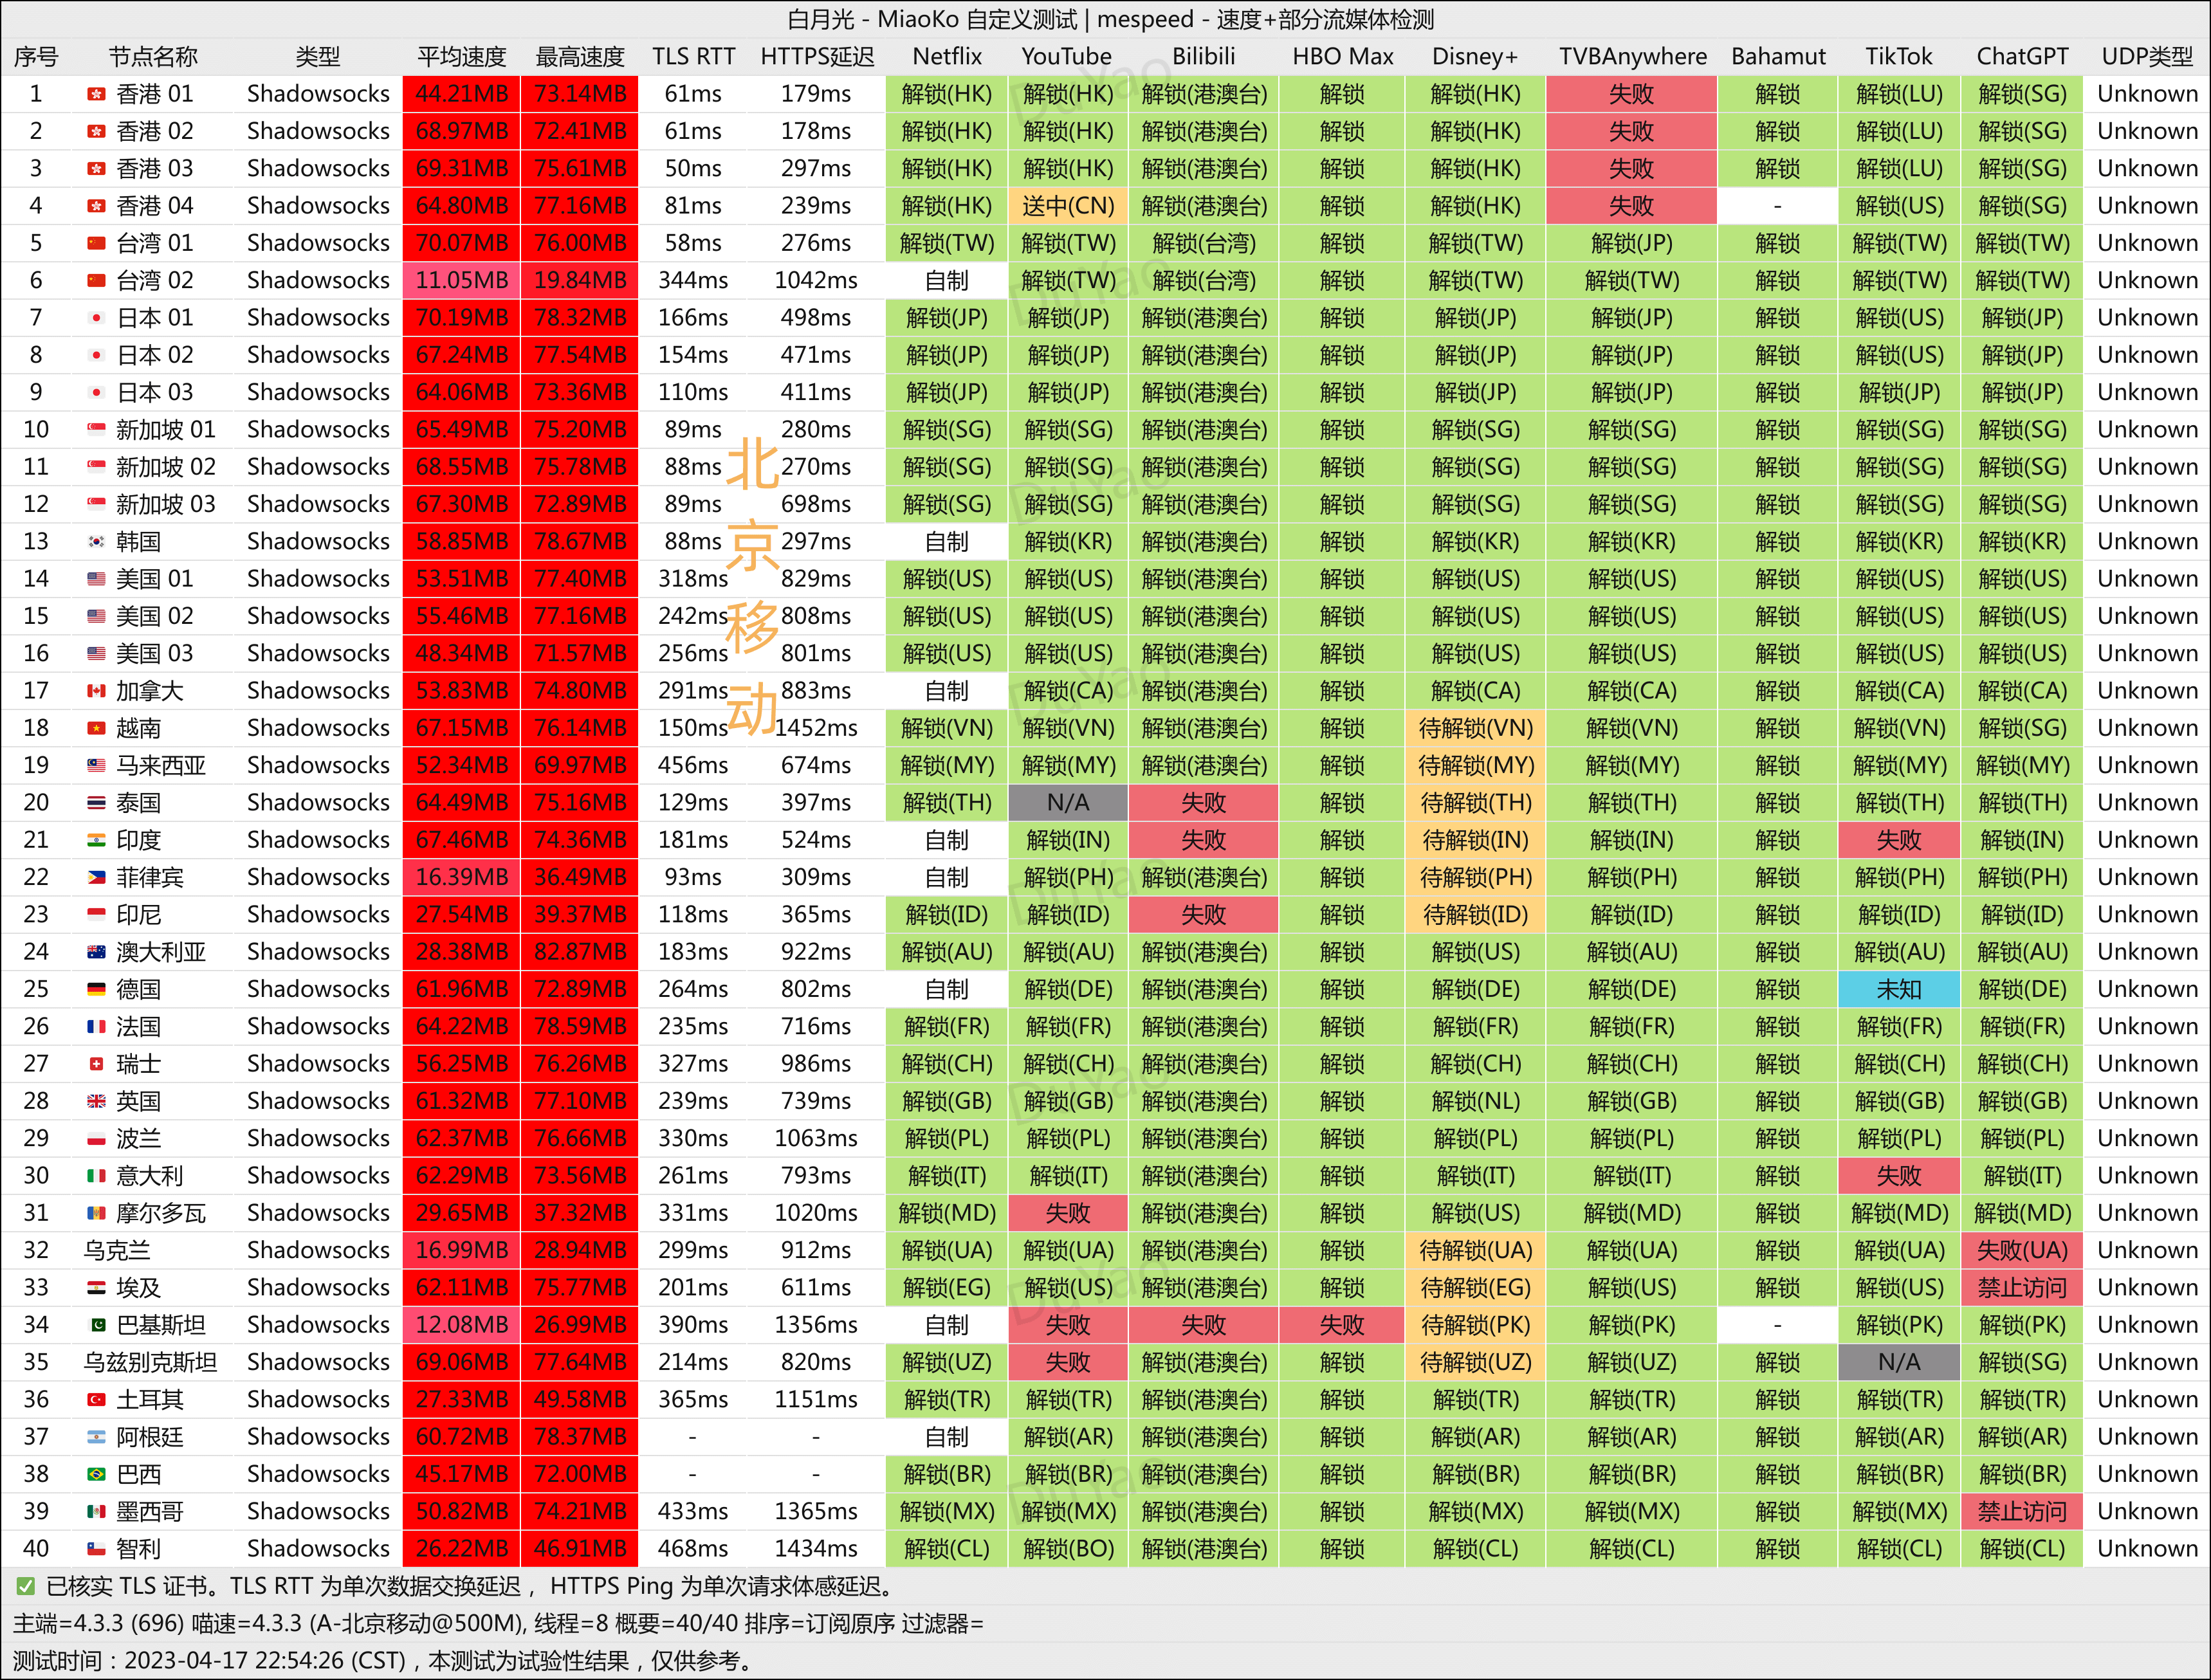Click 44.21MB average speed for 香港 01
The image size is (2211, 1680).
(x=461, y=94)
